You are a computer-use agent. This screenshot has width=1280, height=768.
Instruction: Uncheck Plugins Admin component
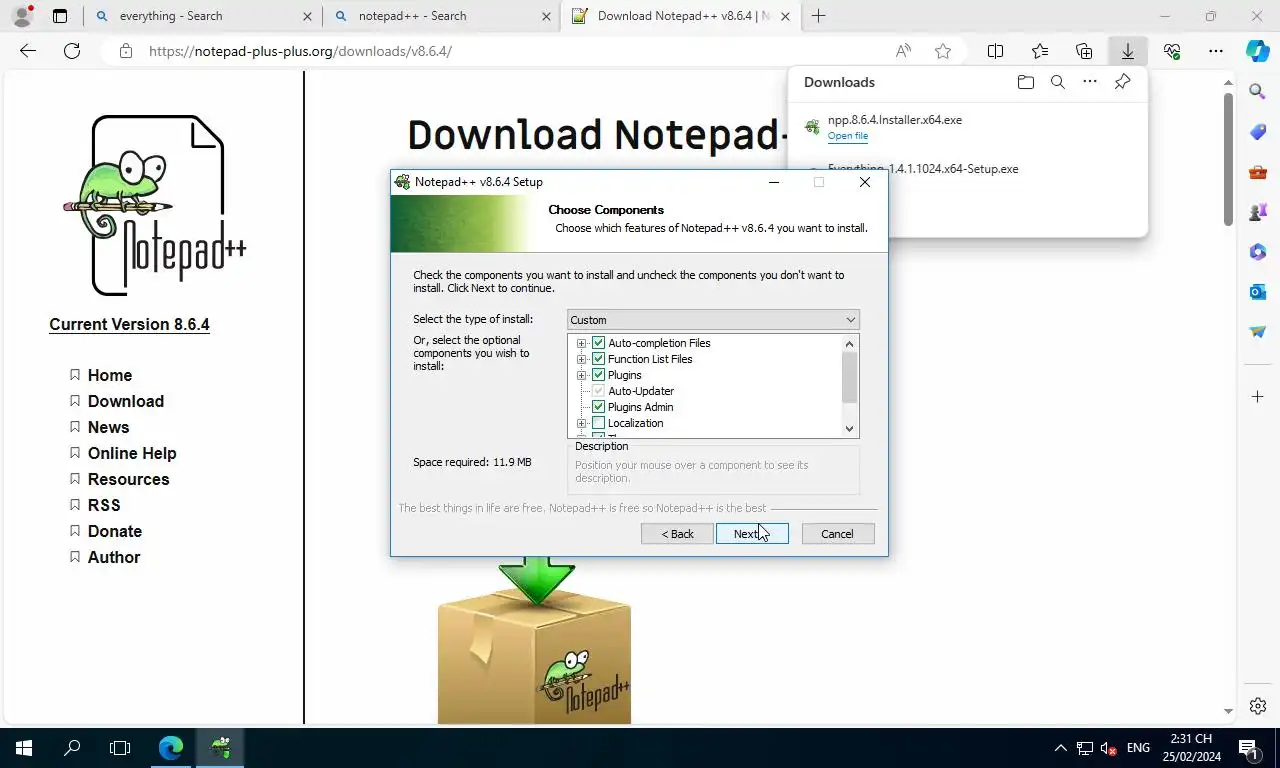pos(599,407)
